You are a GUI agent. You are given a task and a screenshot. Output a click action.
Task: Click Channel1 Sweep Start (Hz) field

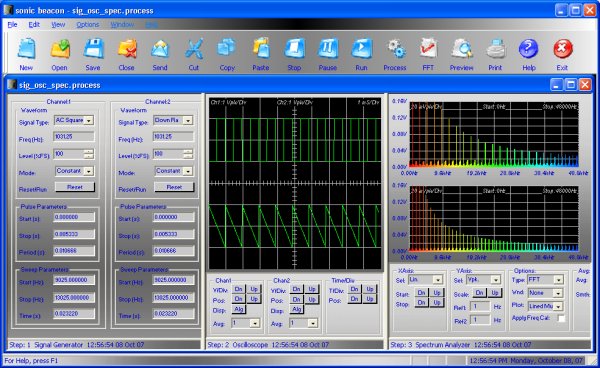(73, 280)
